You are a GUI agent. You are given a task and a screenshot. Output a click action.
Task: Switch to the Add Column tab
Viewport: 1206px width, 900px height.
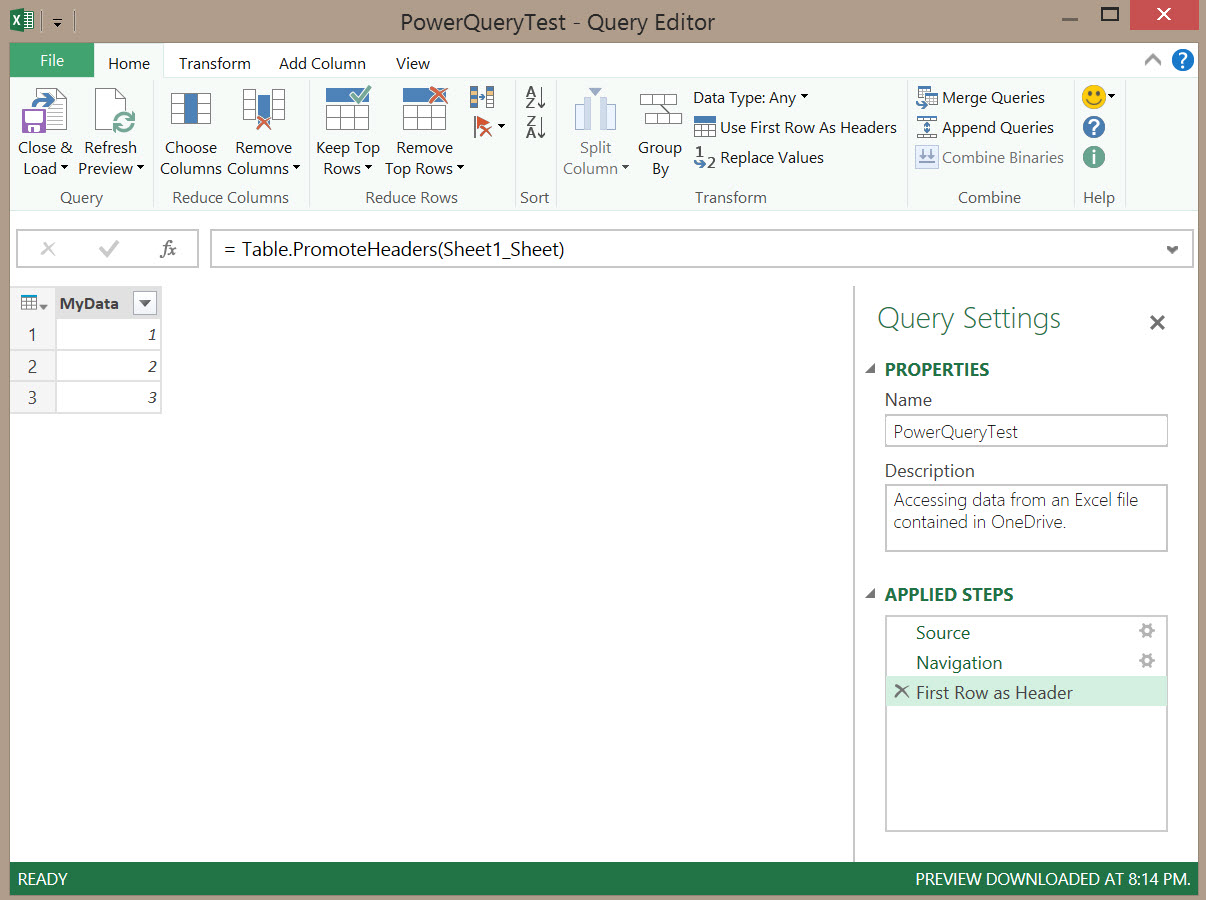[322, 63]
